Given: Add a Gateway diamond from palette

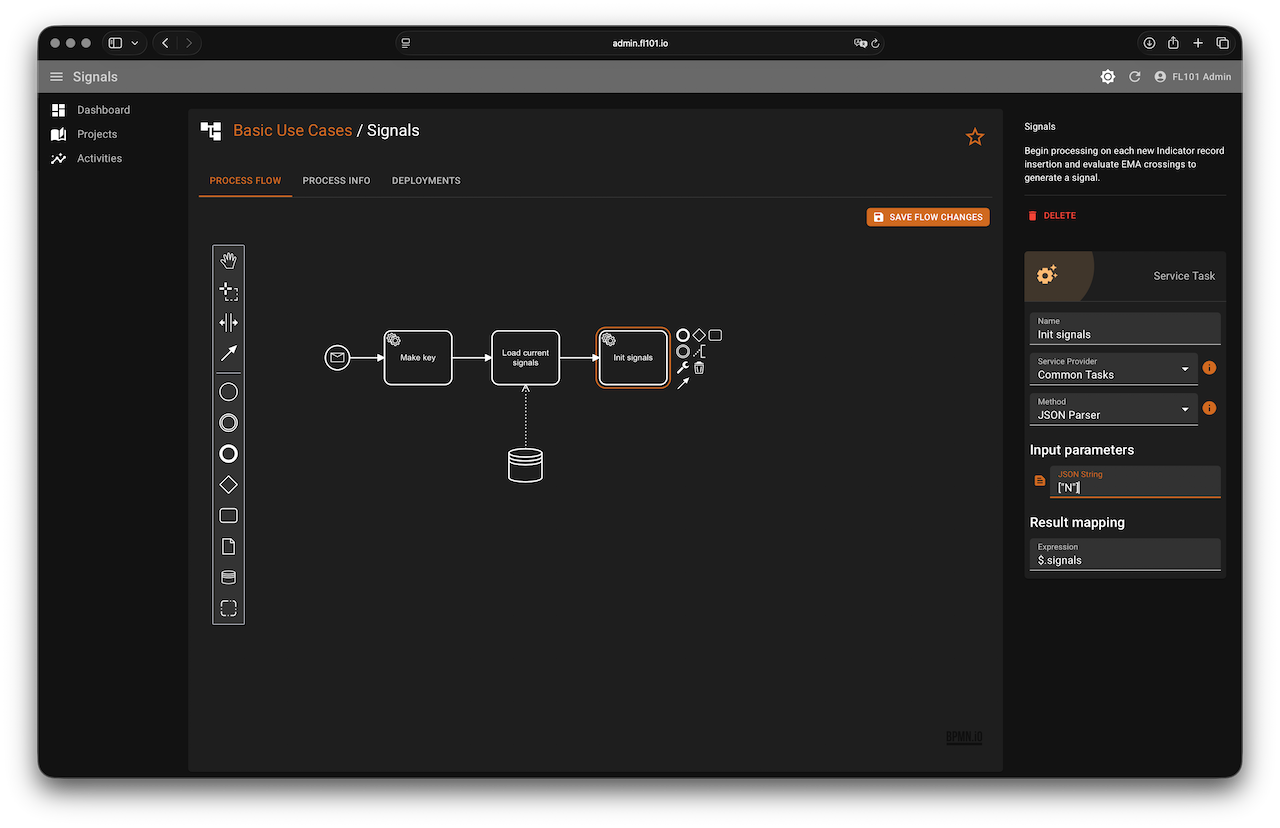Looking at the screenshot, I should coord(228,485).
